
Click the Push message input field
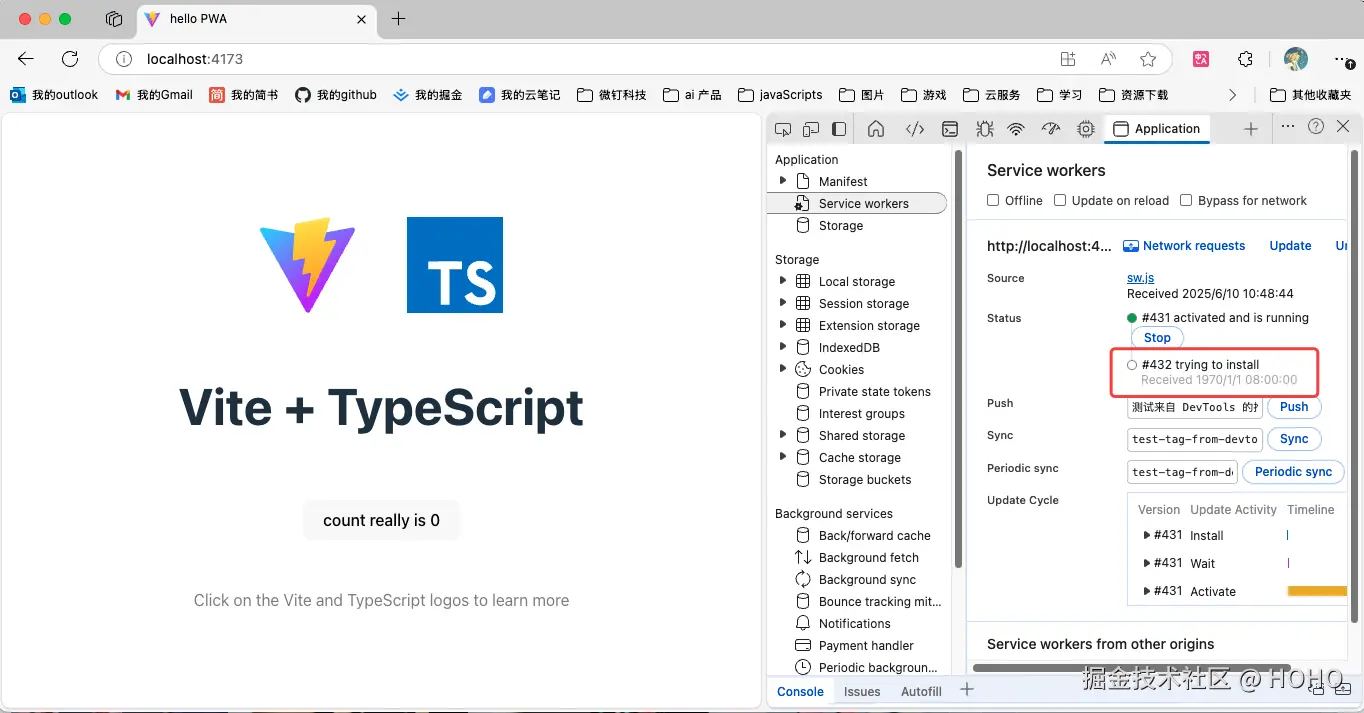pos(1194,407)
